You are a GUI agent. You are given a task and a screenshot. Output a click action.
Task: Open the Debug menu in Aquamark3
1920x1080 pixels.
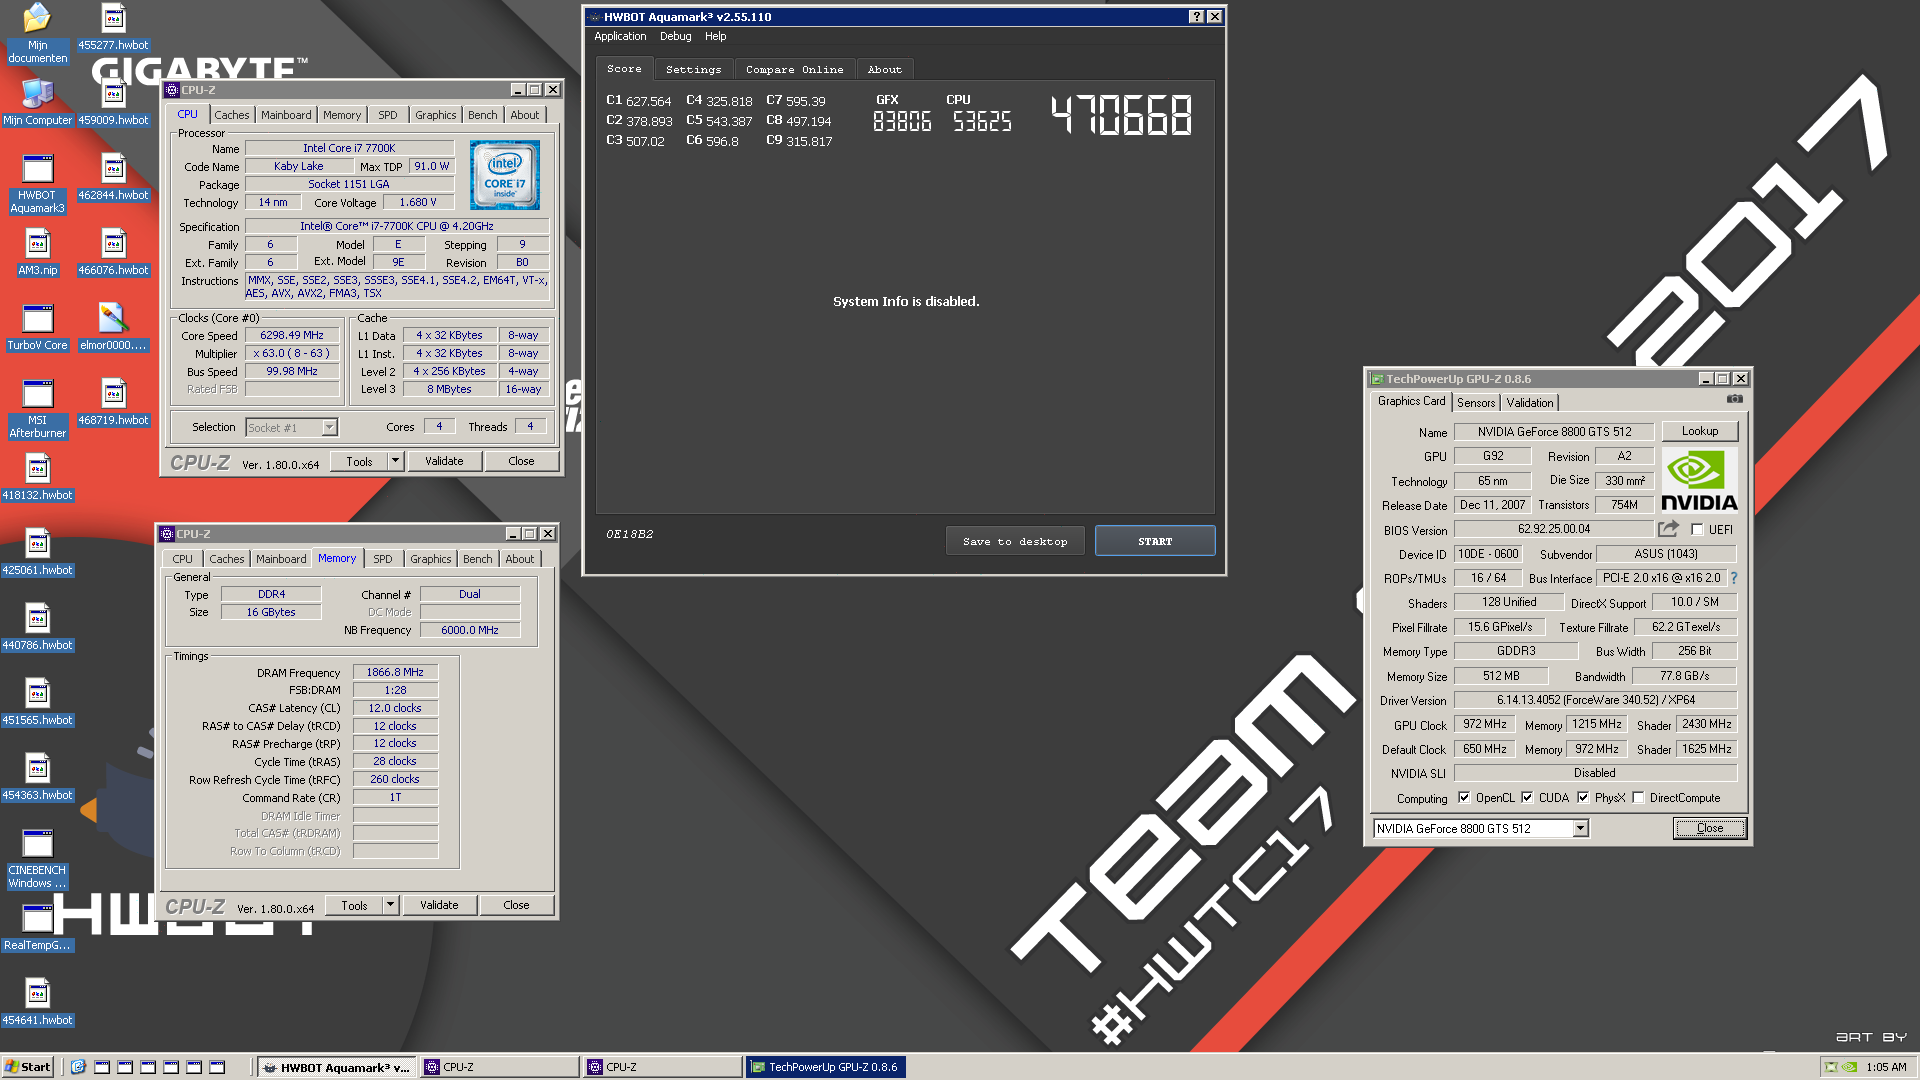point(675,36)
